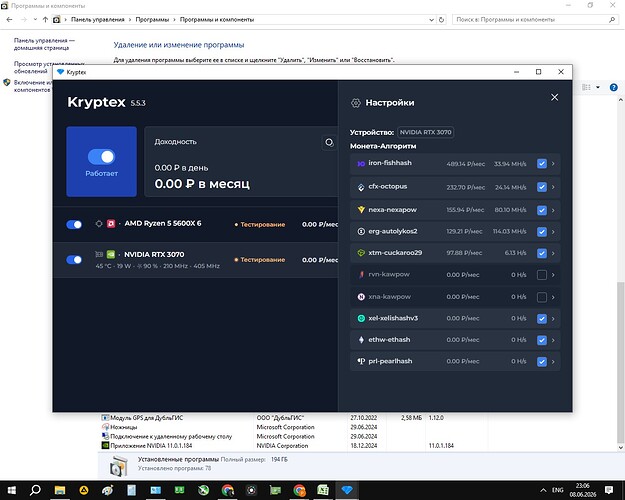The height and width of the screenshot is (500, 625).
Task: Open the notification center in taskbar
Action: tap(609, 490)
